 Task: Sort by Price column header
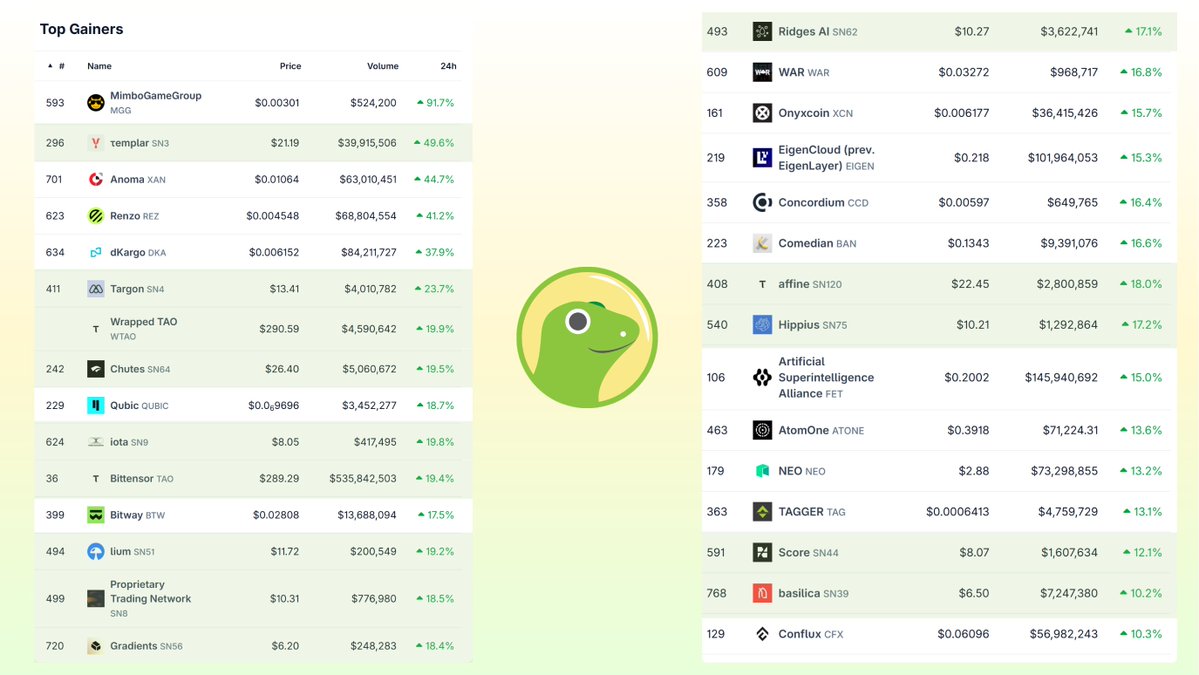tap(291, 66)
